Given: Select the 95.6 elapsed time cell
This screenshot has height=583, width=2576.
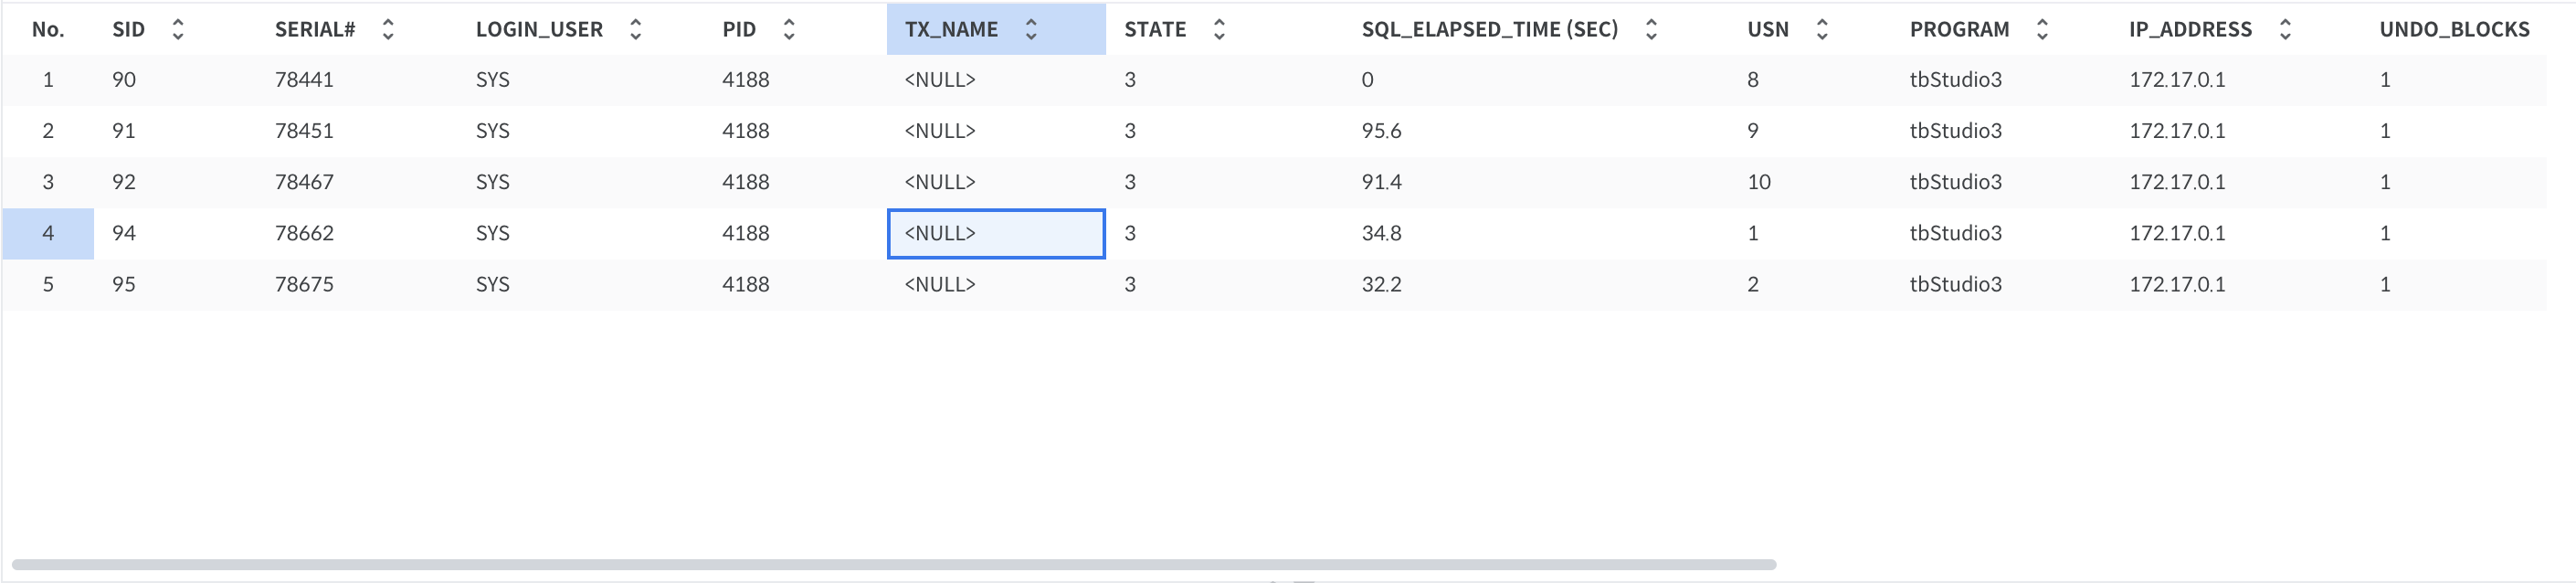Looking at the screenshot, I should pyautogui.click(x=1381, y=131).
